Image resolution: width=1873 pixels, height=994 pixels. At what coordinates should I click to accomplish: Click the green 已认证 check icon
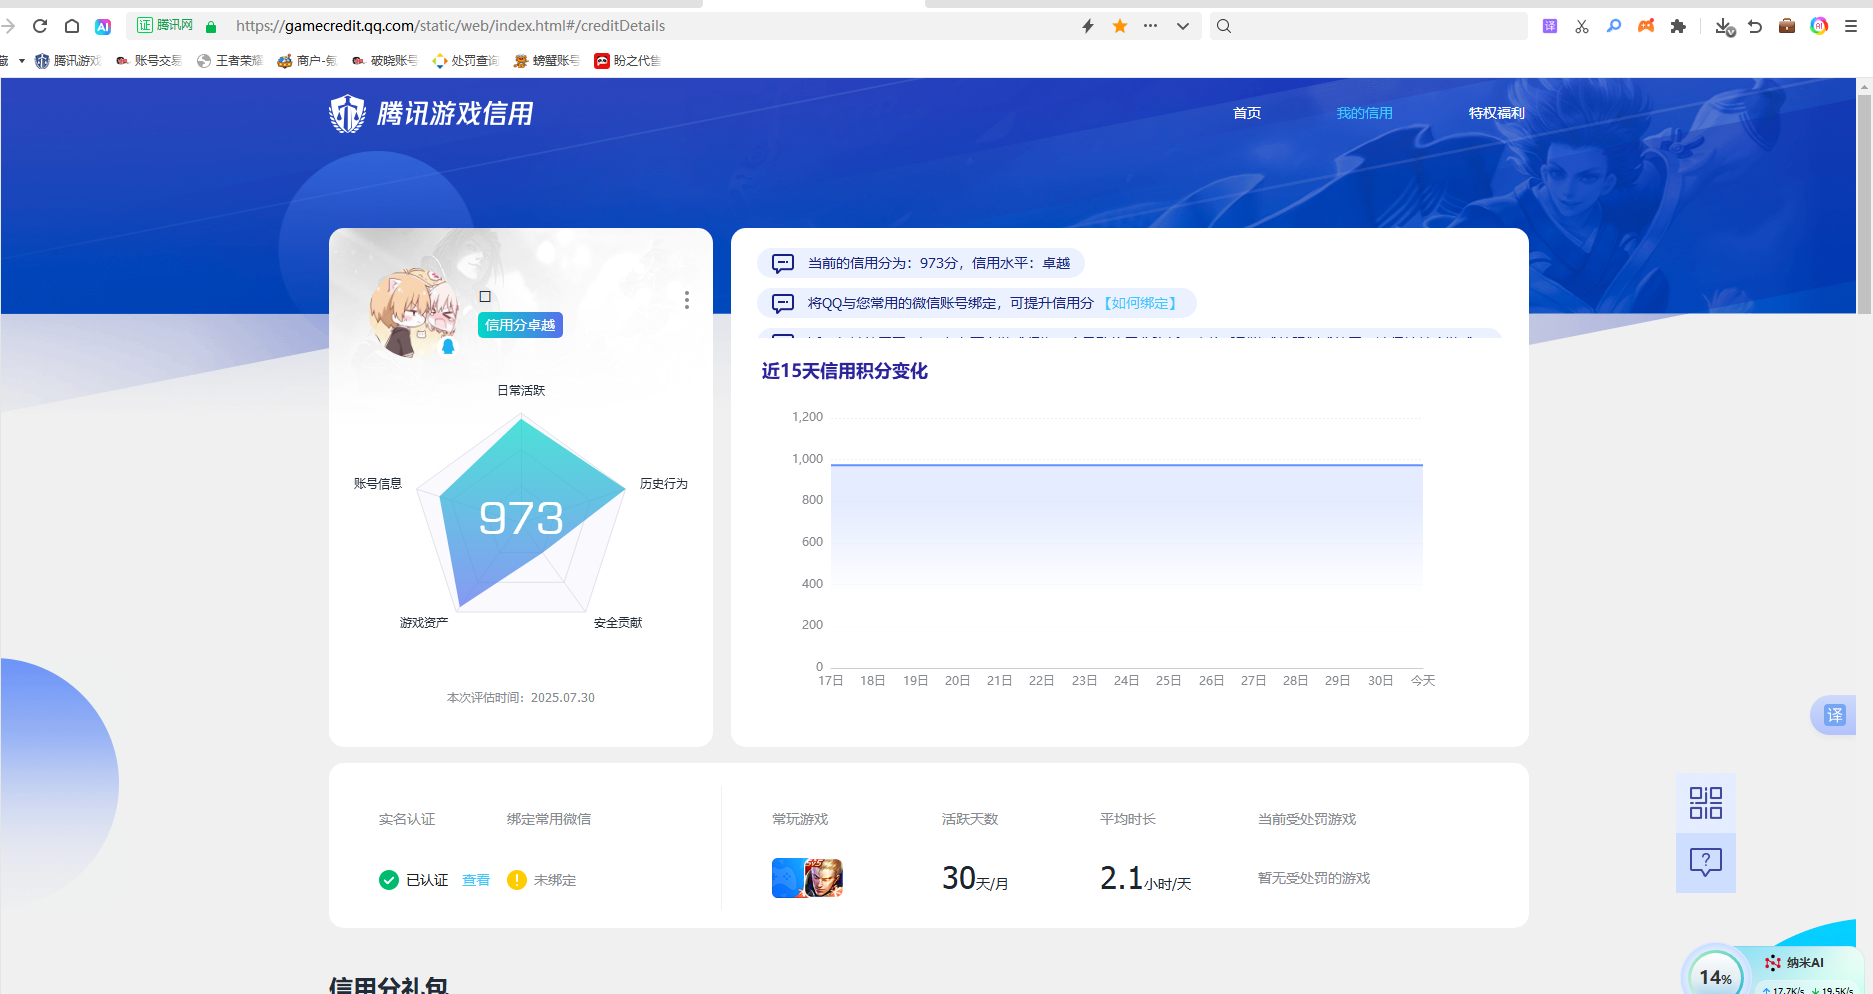point(389,880)
